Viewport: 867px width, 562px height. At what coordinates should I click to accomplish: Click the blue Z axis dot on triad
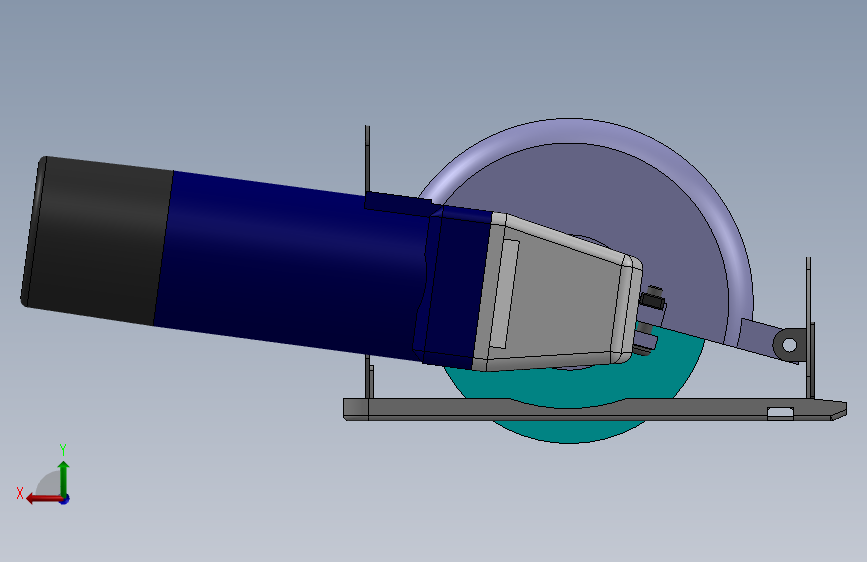[65, 499]
